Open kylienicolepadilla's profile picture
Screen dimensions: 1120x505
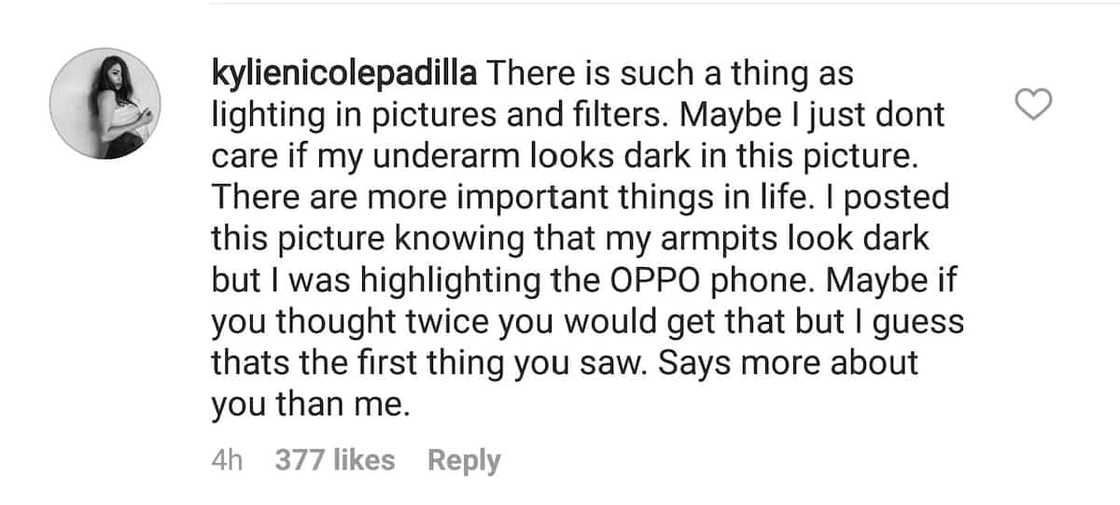click(105, 103)
